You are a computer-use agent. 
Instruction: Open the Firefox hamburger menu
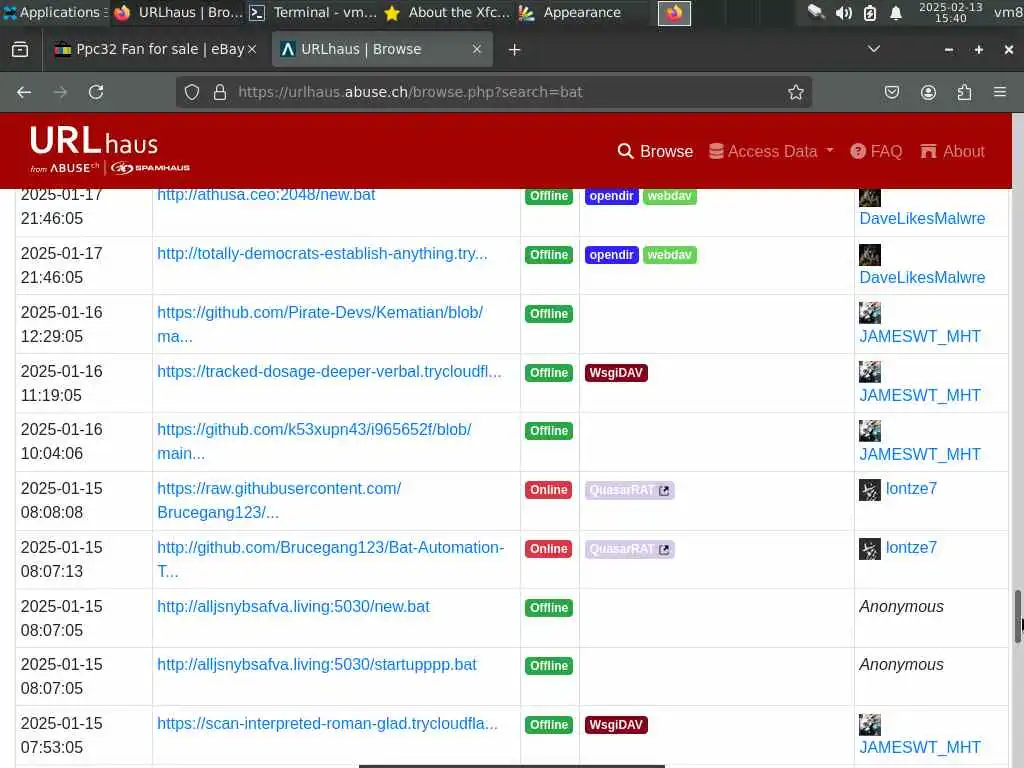tap(1000, 92)
